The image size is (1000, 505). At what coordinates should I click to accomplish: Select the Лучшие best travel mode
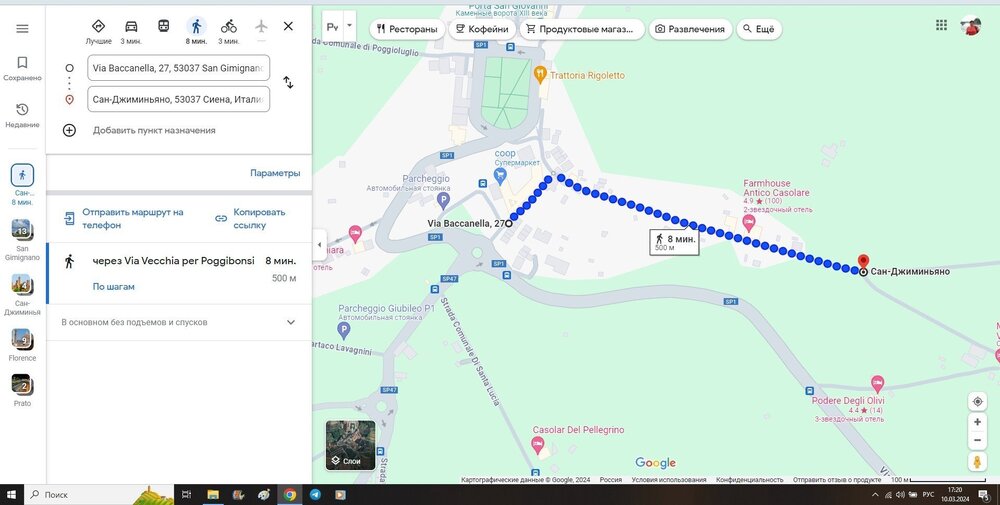click(x=98, y=31)
